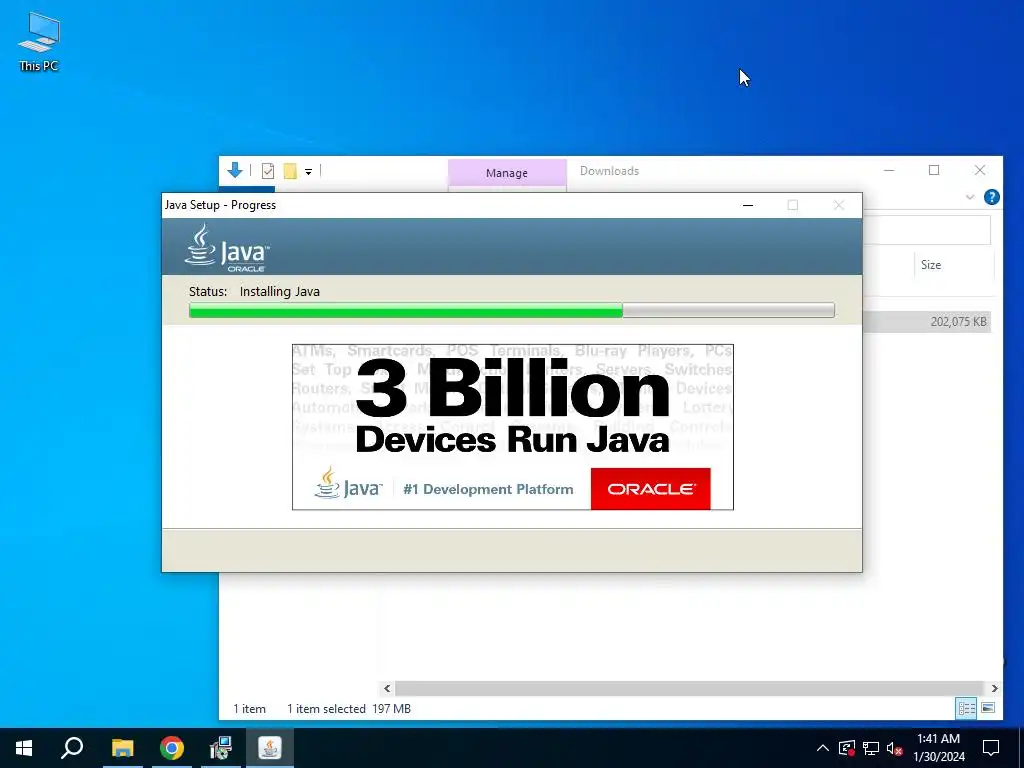Click the red Oracle logo in banner
This screenshot has height=768, width=1024.
(x=650, y=489)
